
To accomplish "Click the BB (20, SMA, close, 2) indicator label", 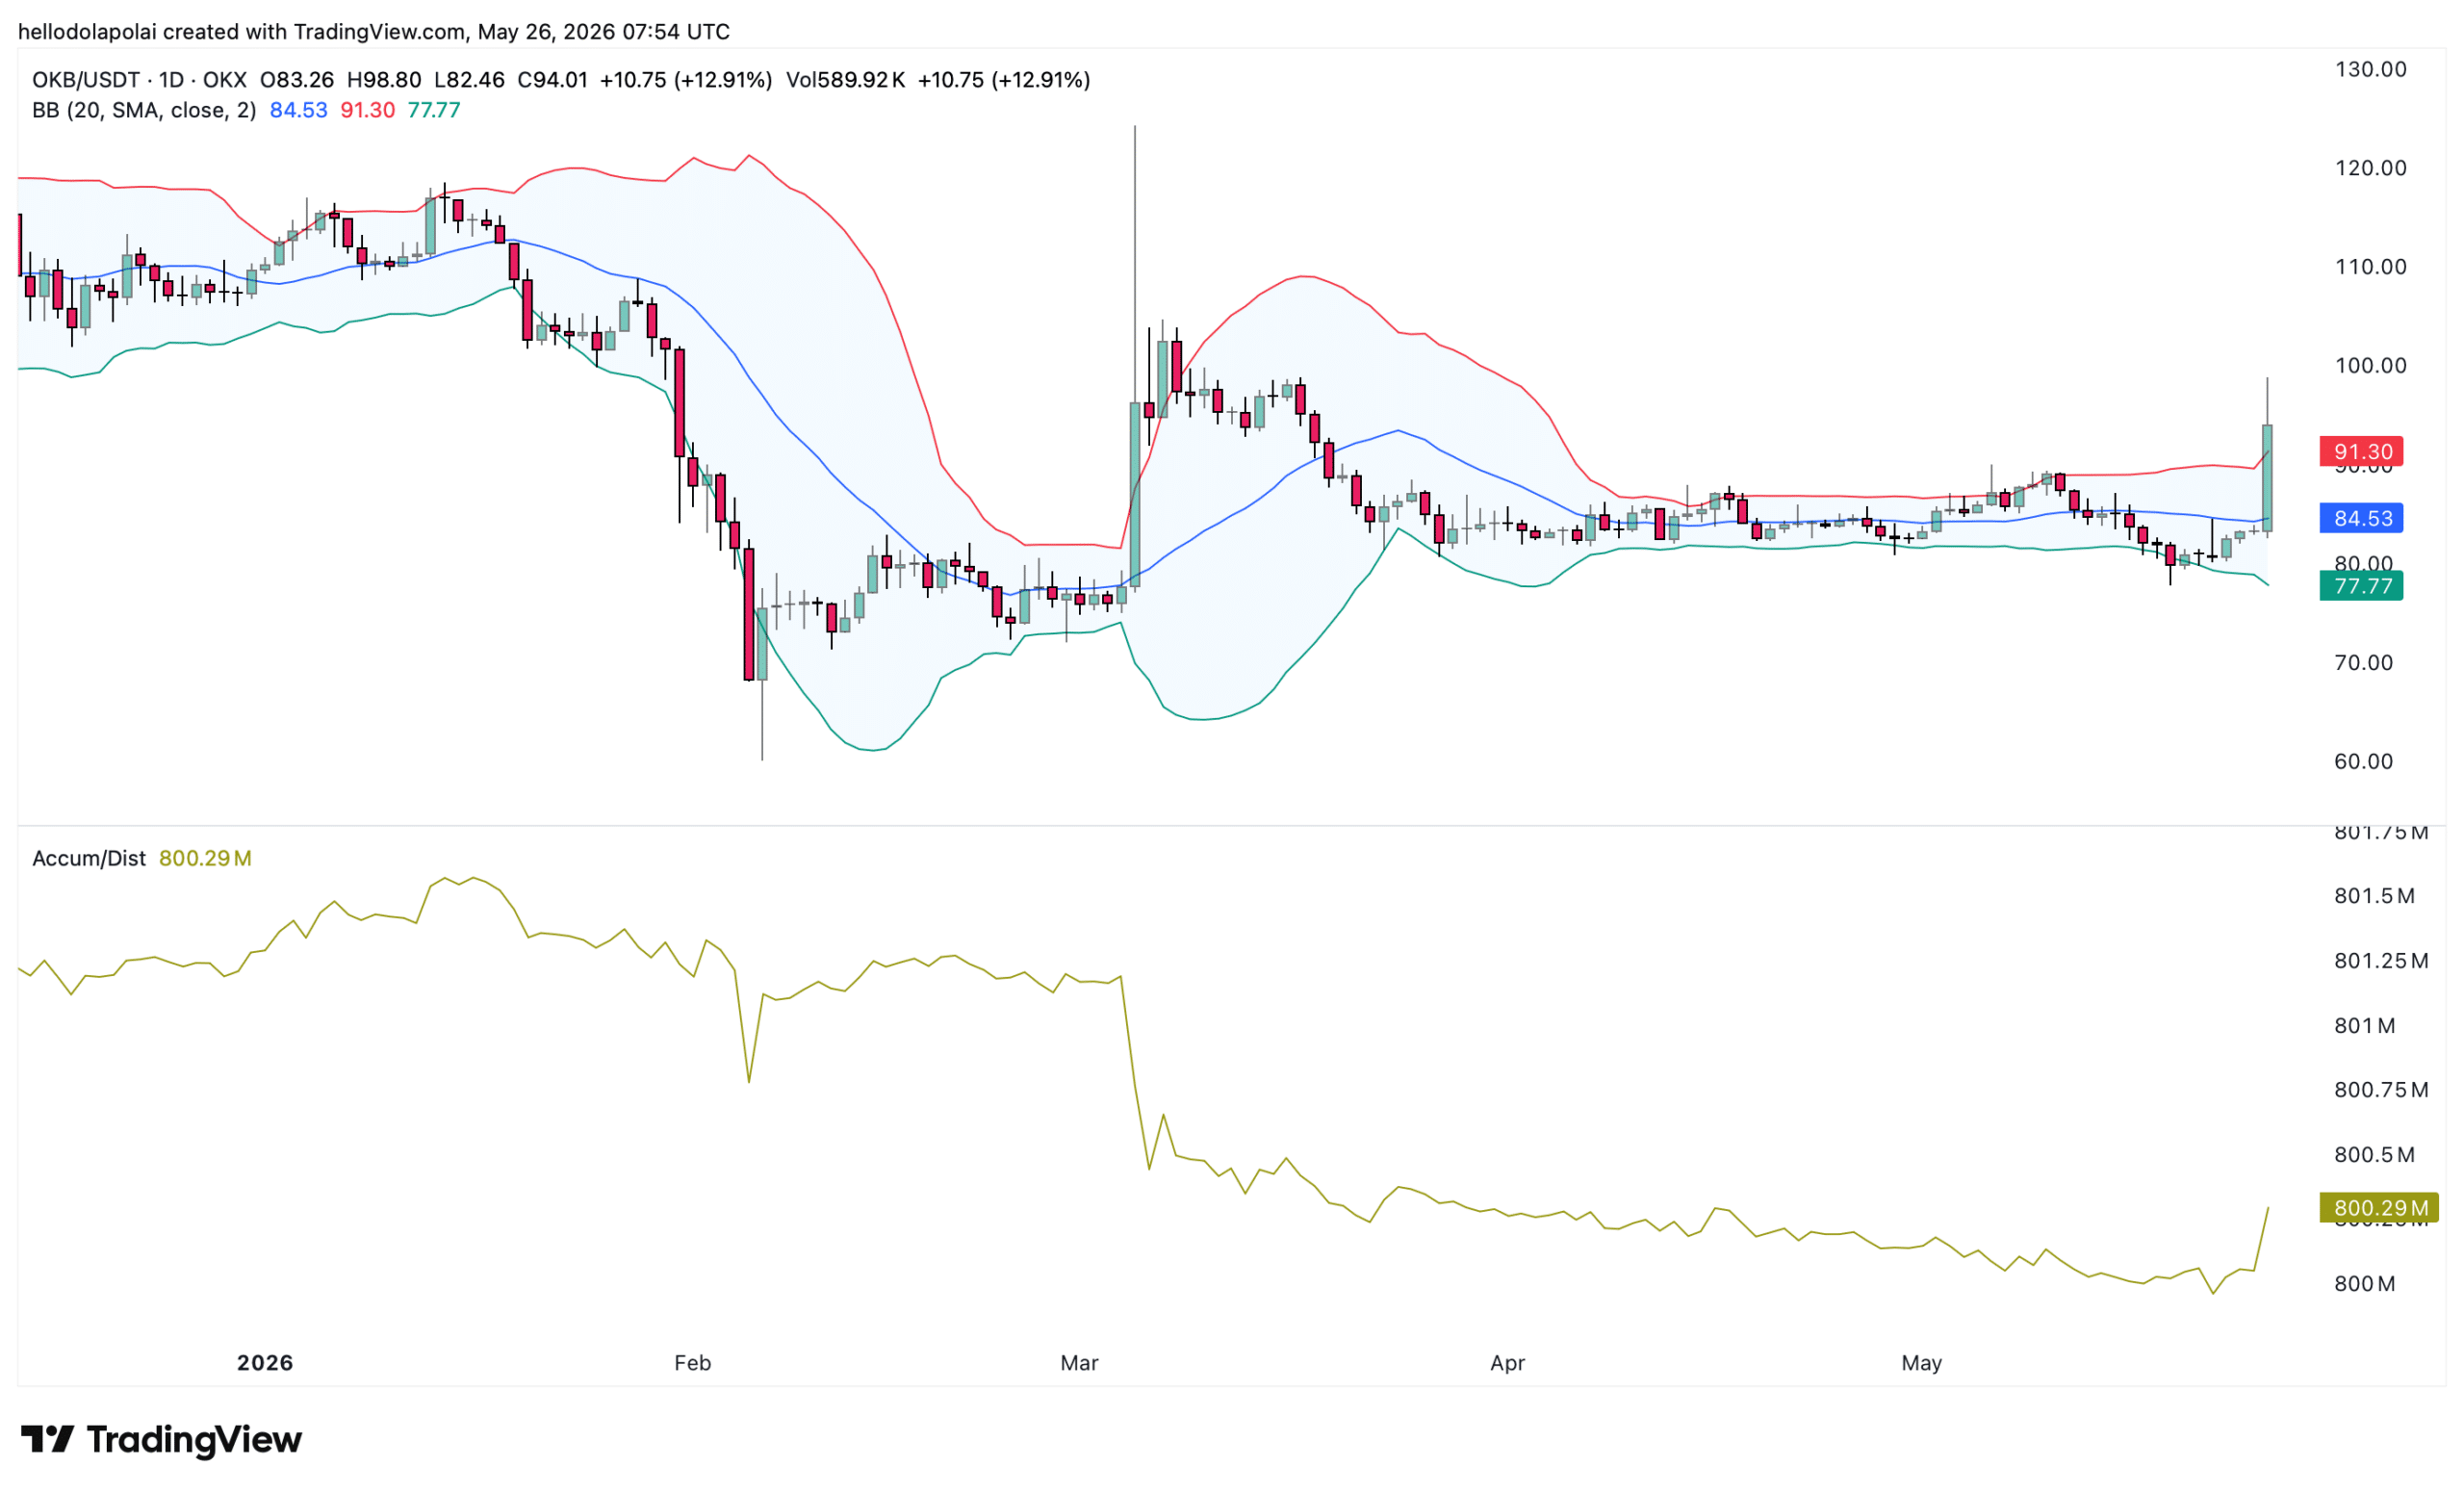I will click(x=144, y=110).
